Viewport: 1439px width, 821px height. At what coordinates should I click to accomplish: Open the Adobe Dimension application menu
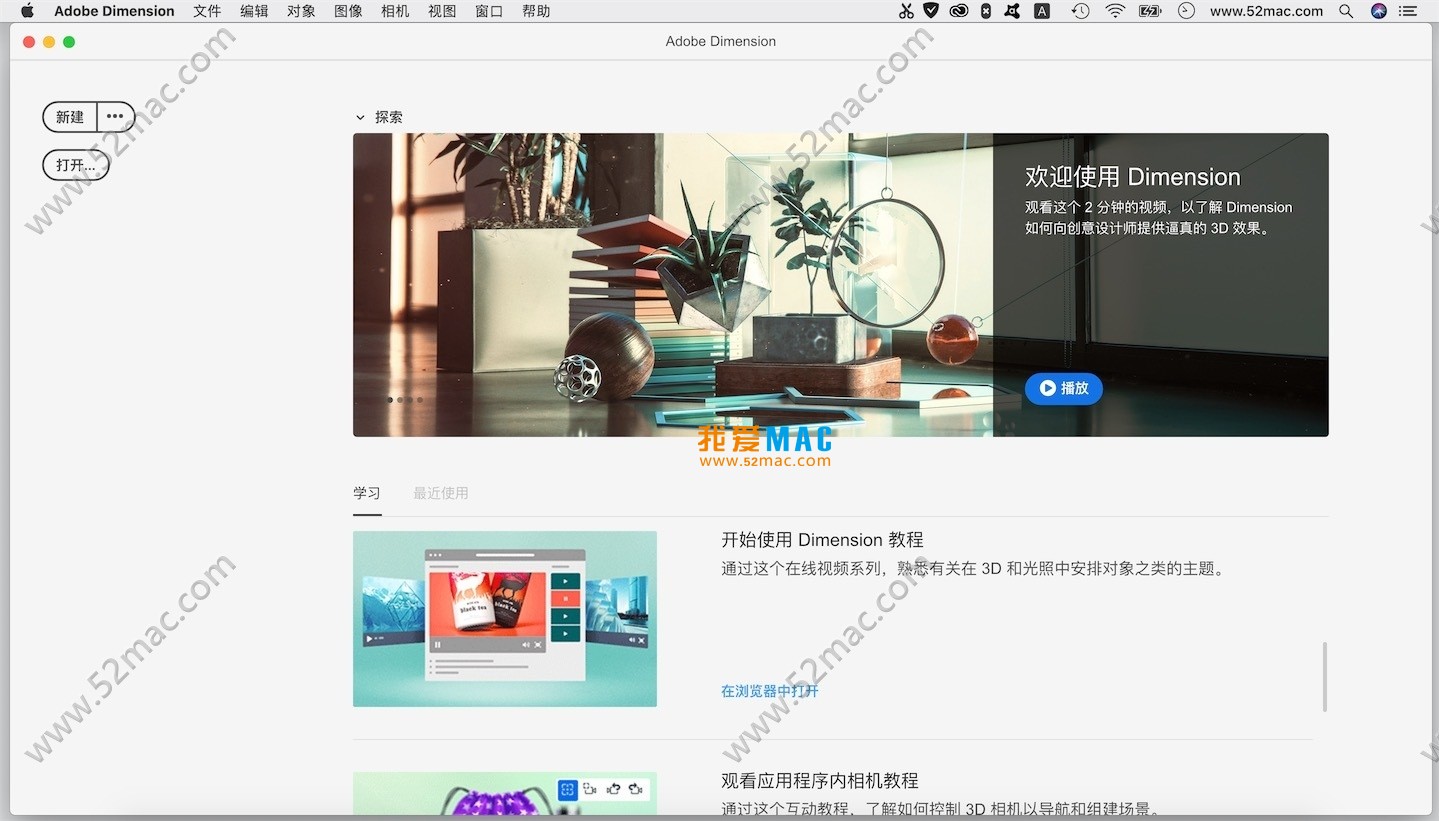(114, 11)
